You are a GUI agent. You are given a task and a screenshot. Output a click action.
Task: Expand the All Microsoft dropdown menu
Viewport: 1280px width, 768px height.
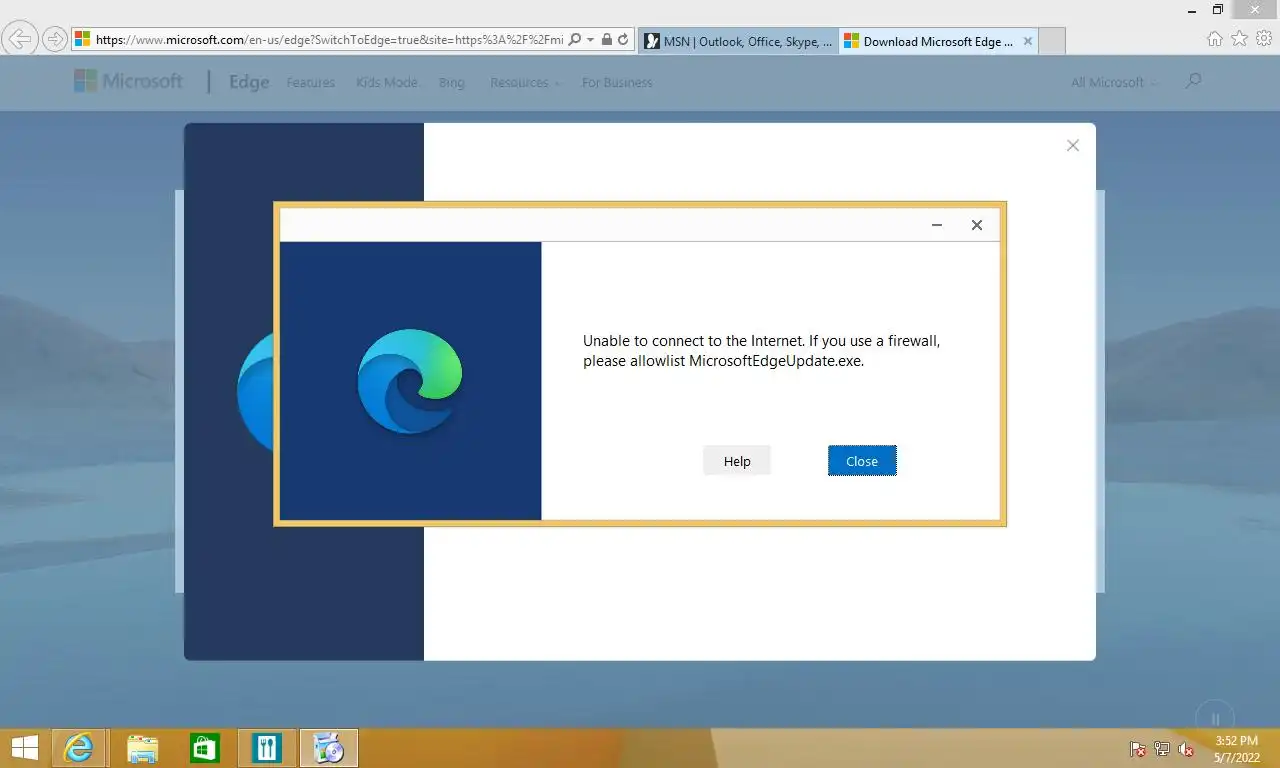click(1114, 82)
